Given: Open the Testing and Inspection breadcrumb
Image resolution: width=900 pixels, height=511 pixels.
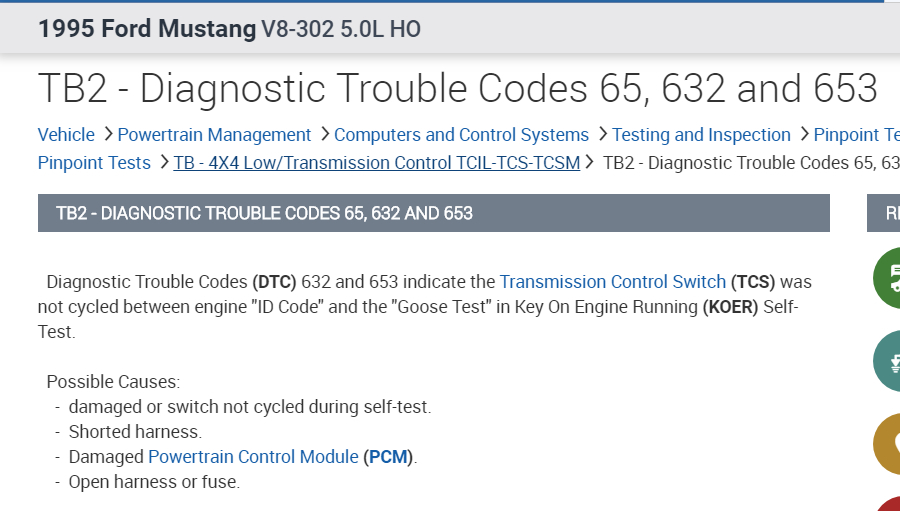Looking at the screenshot, I should point(701,135).
